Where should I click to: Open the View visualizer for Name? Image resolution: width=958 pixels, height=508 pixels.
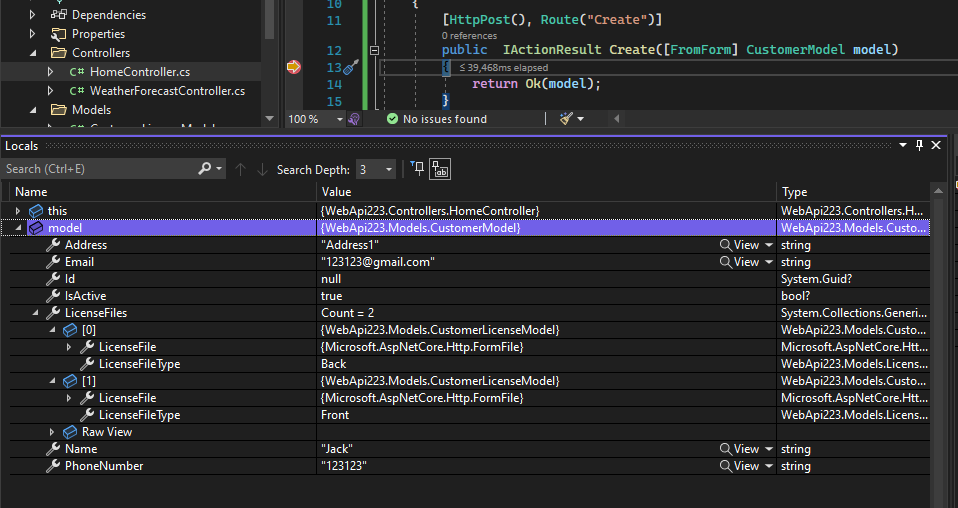739,449
